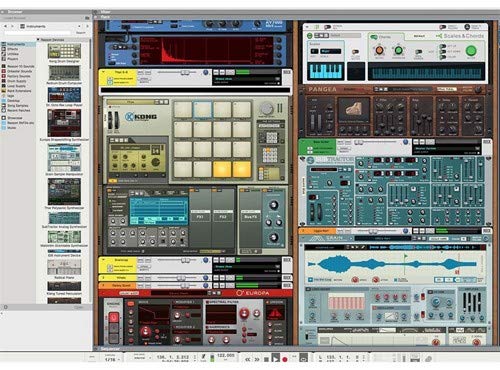This screenshot has width=500, height=370.
Task: Open Song Samples location
Action: pyautogui.click(x=18, y=106)
